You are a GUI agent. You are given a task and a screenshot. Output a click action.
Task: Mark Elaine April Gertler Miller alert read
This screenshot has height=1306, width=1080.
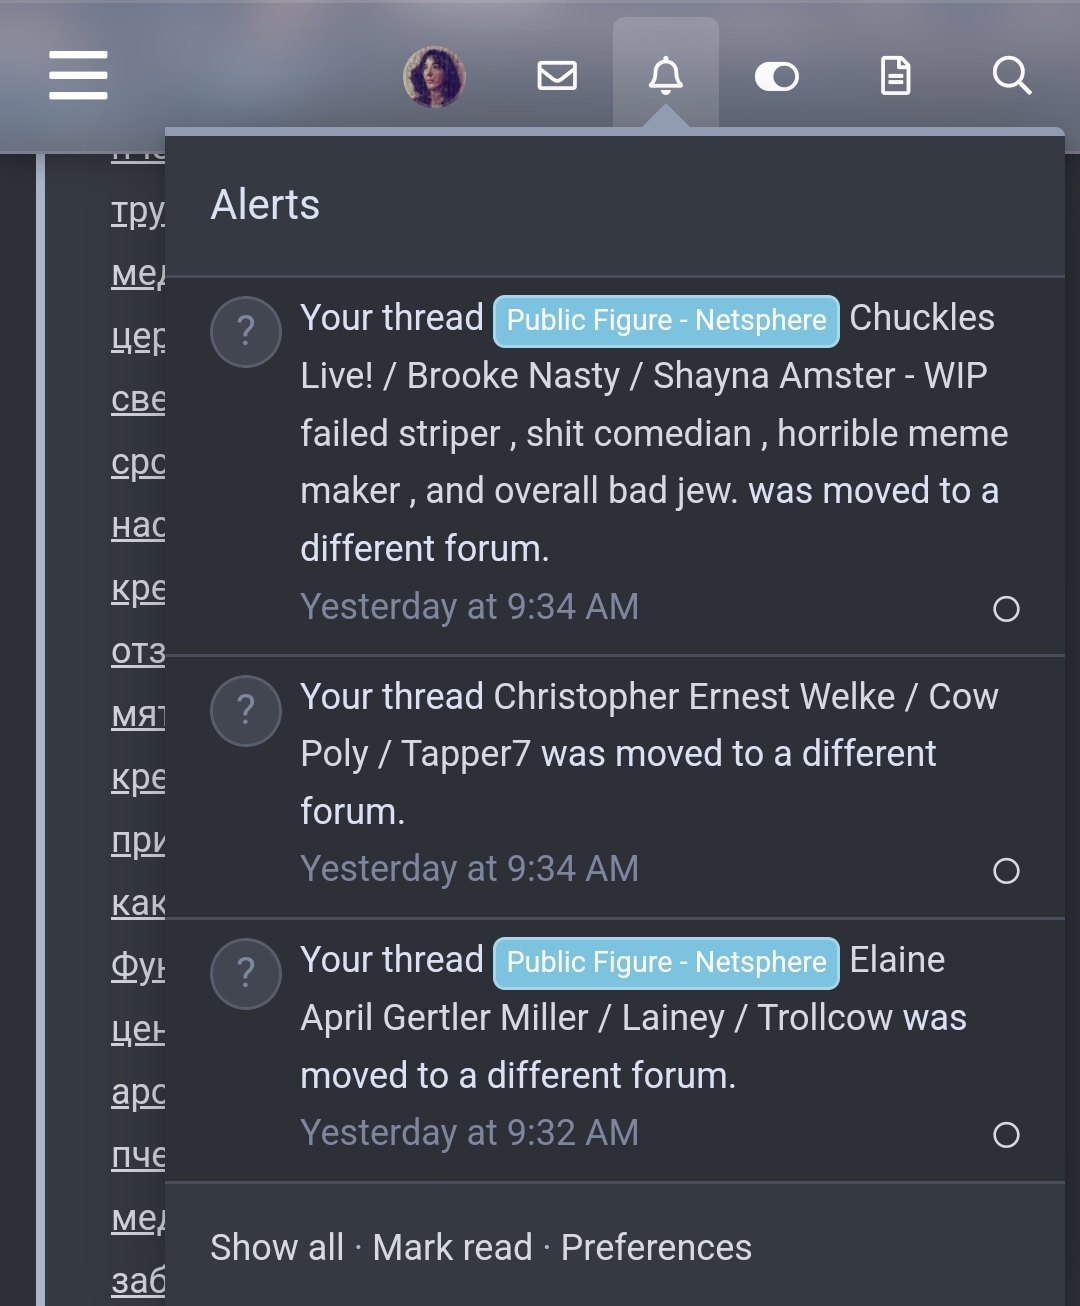[1006, 1135]
